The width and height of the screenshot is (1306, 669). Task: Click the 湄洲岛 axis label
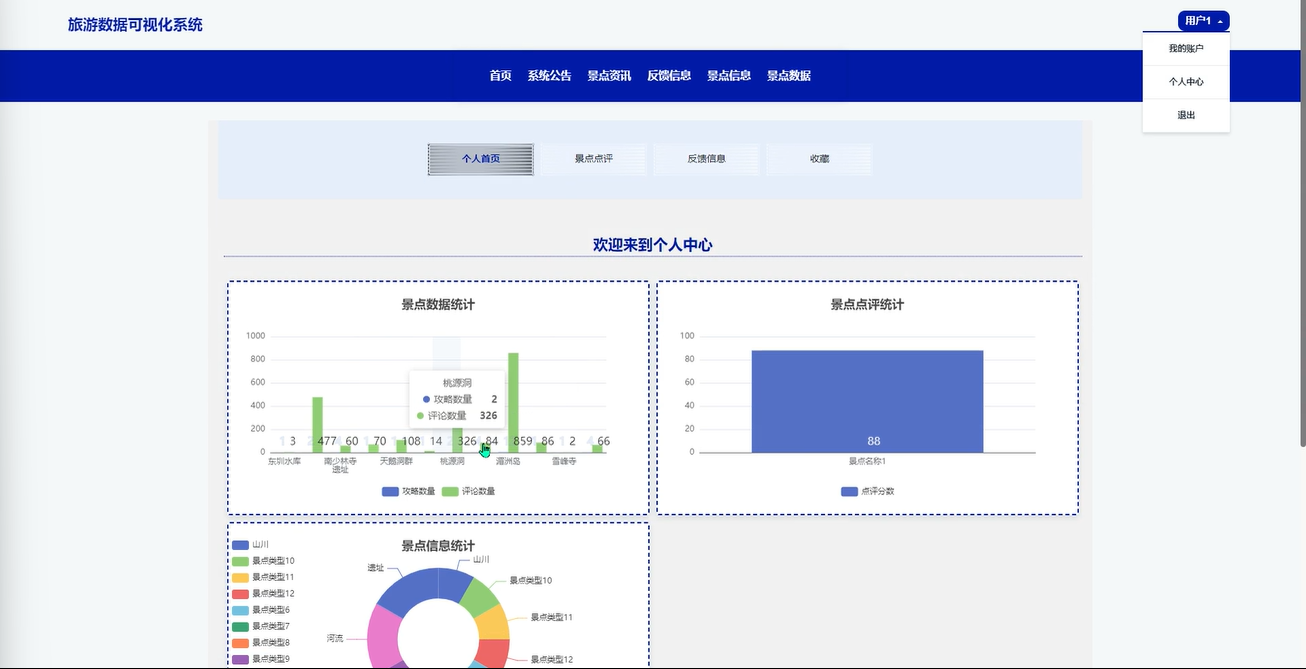[x=508, y=462]
